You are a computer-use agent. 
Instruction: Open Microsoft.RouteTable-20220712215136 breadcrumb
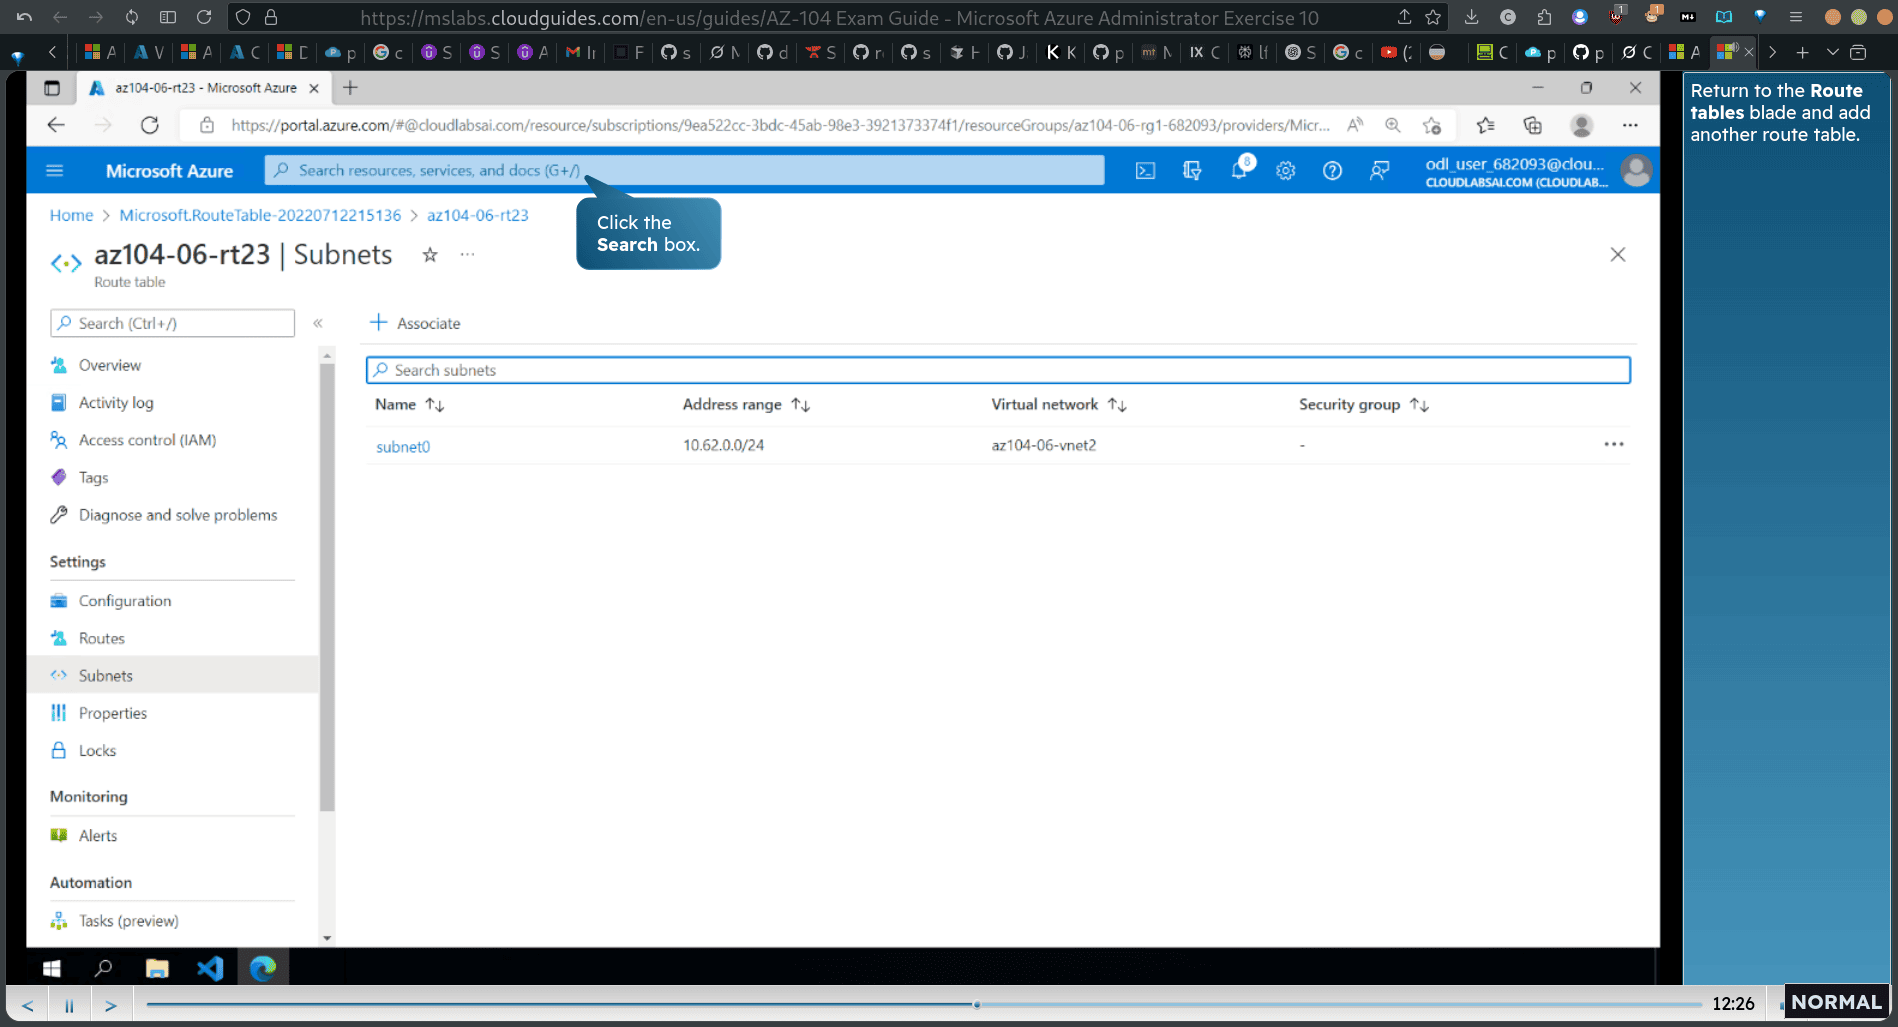260,215
